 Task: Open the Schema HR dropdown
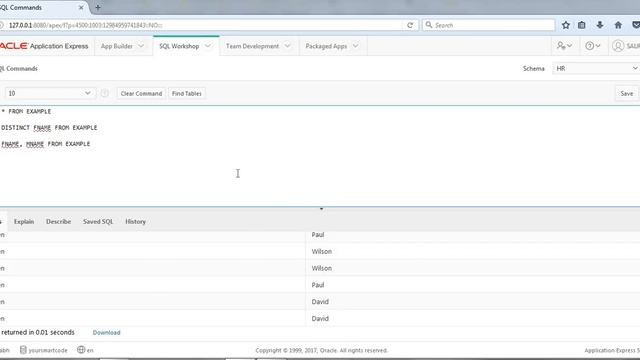pyautogui.click(x=596, y=69)
